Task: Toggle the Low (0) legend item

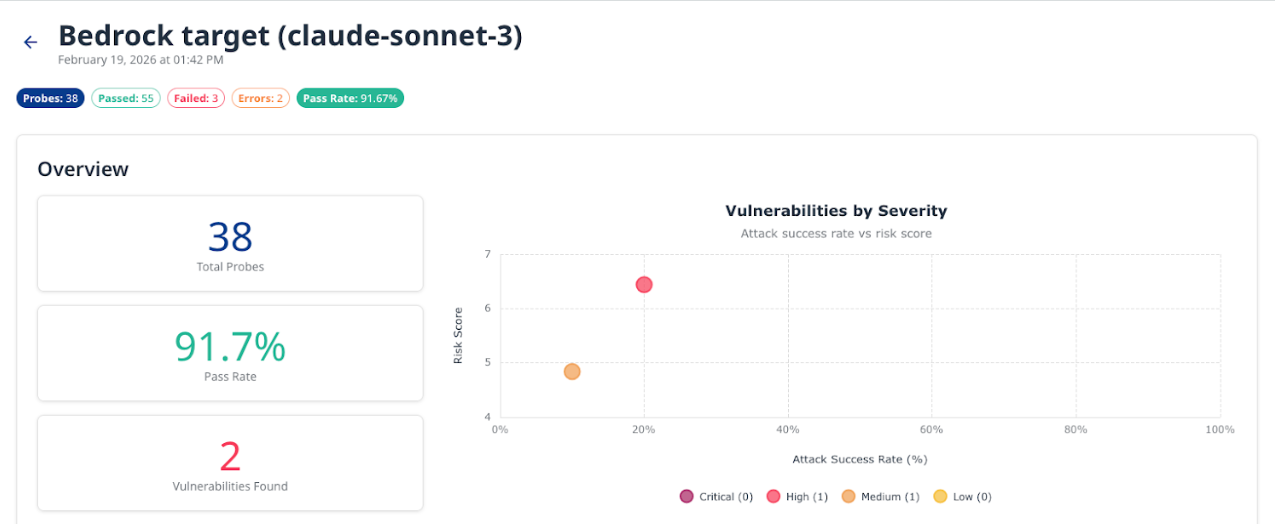Action: [961, 497]
